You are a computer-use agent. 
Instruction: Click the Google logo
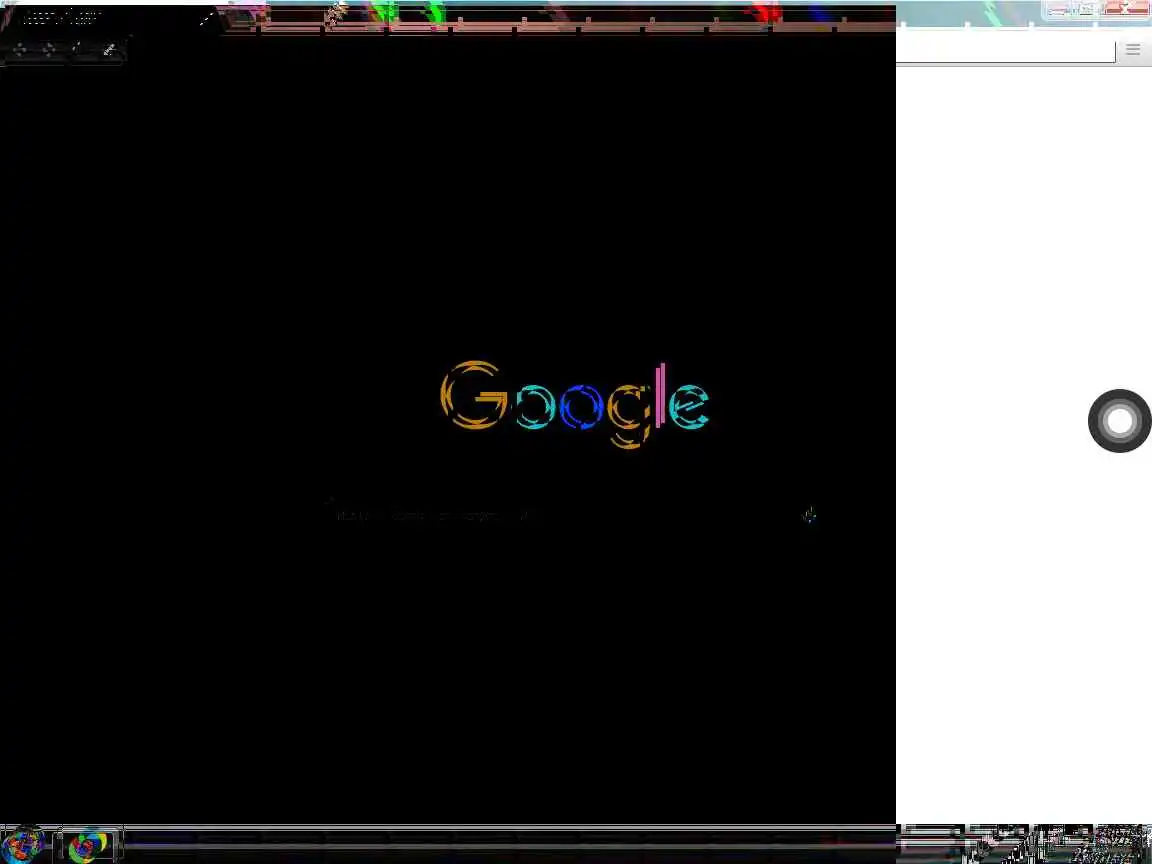(x=575, y=404)
